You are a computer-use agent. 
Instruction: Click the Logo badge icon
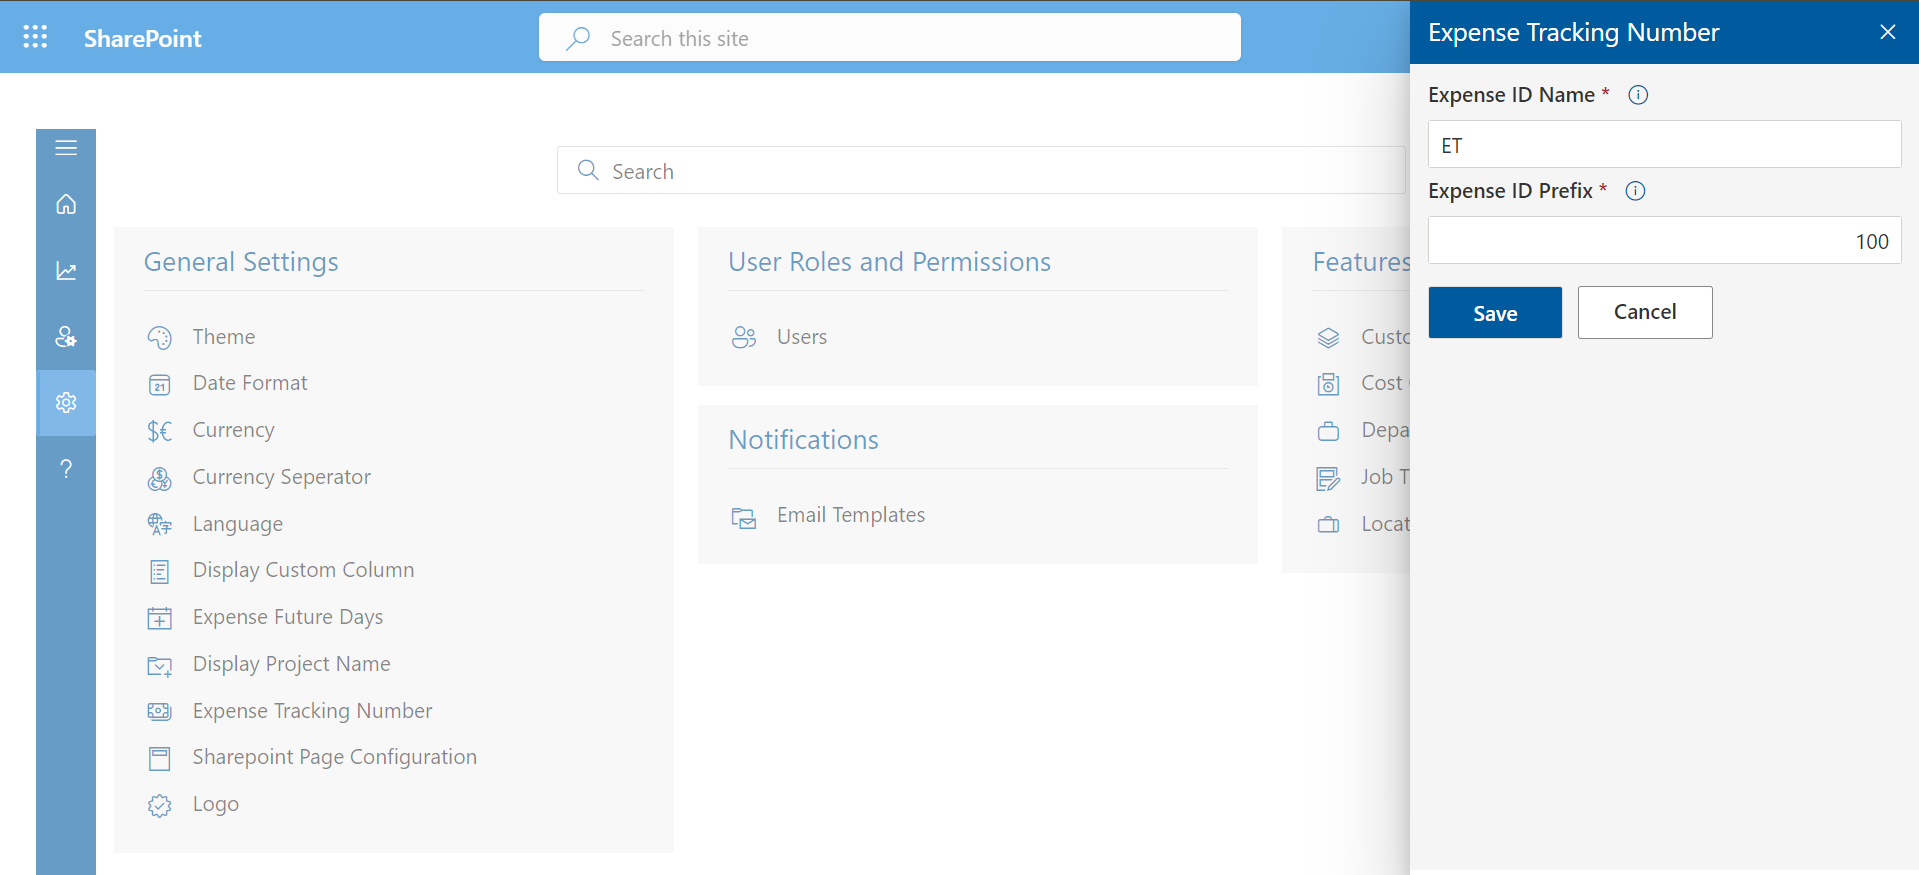pos(160,806)
